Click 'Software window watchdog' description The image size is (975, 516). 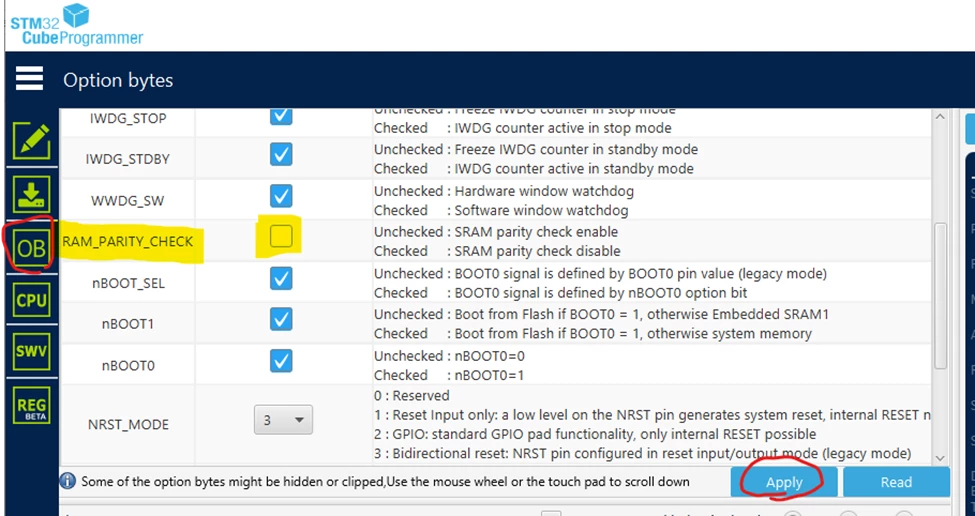pos(542,210)
